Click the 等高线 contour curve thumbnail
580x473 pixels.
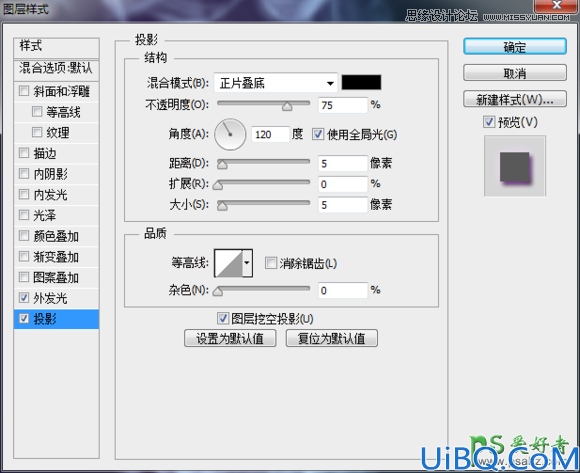229,263
